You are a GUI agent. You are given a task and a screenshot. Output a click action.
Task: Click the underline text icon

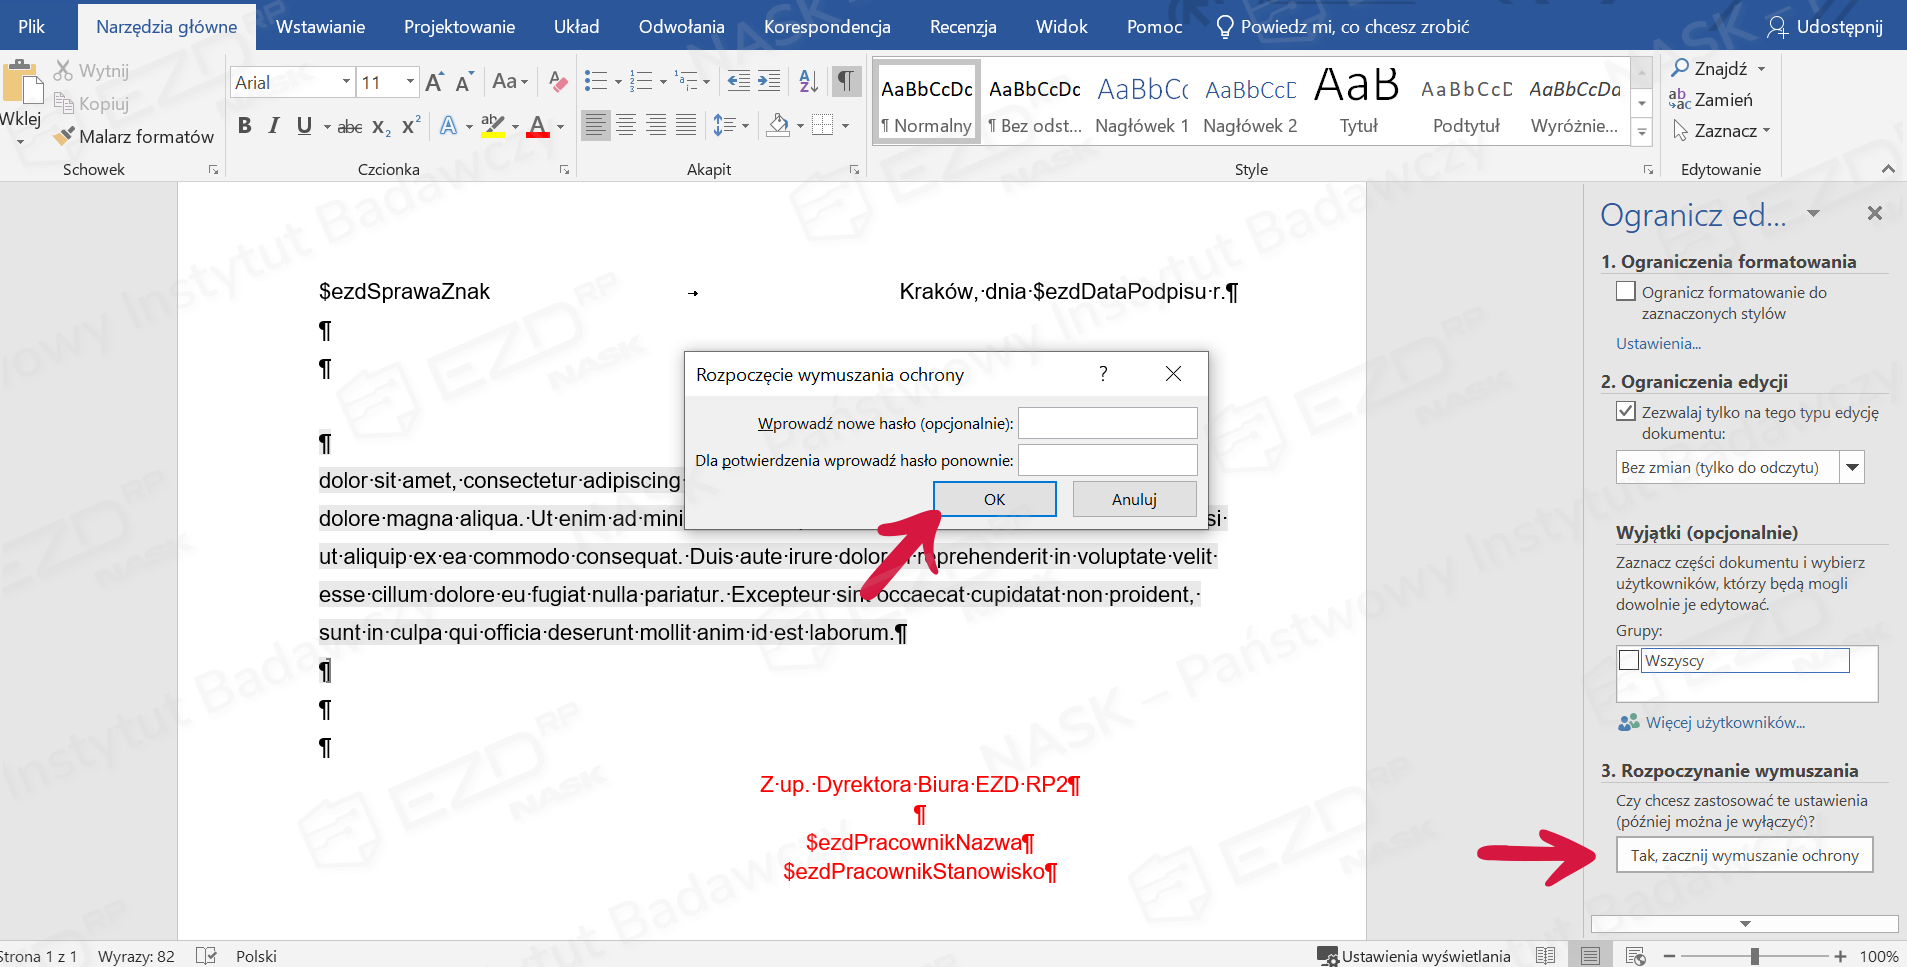[304, 126]
